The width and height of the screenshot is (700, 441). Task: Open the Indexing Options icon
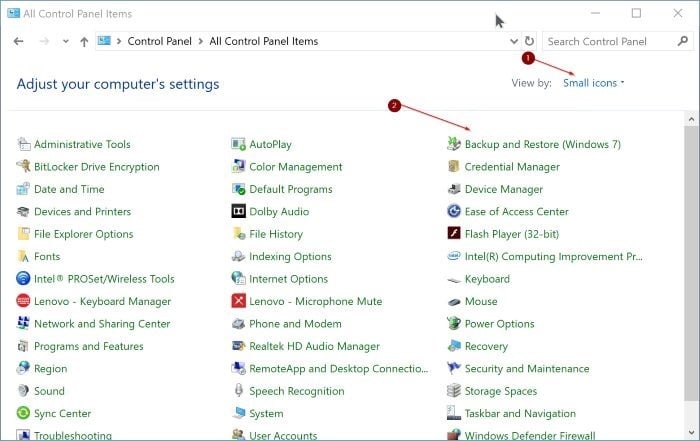click(x=239, y=257)
